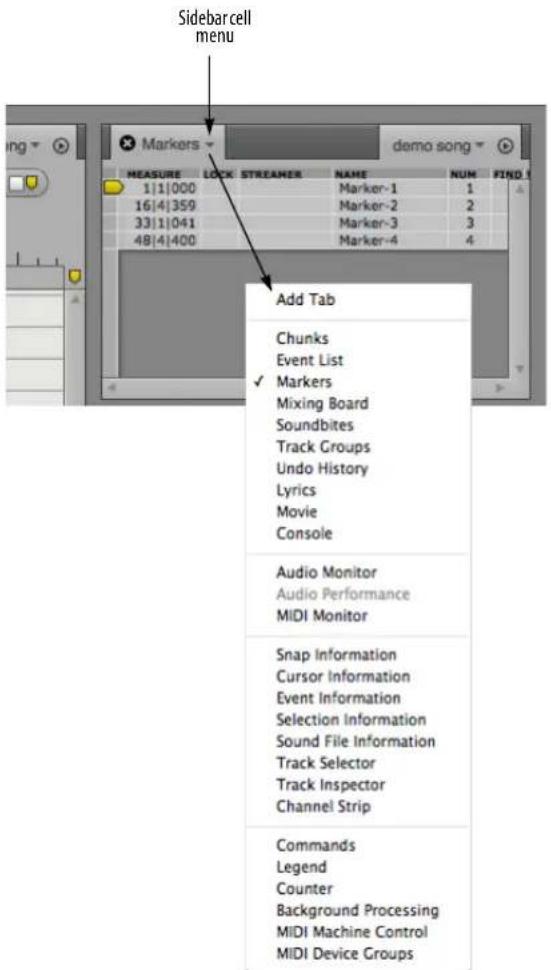Choose Console from the menu
The image size is (551, 970).
(x=304, y=533)
